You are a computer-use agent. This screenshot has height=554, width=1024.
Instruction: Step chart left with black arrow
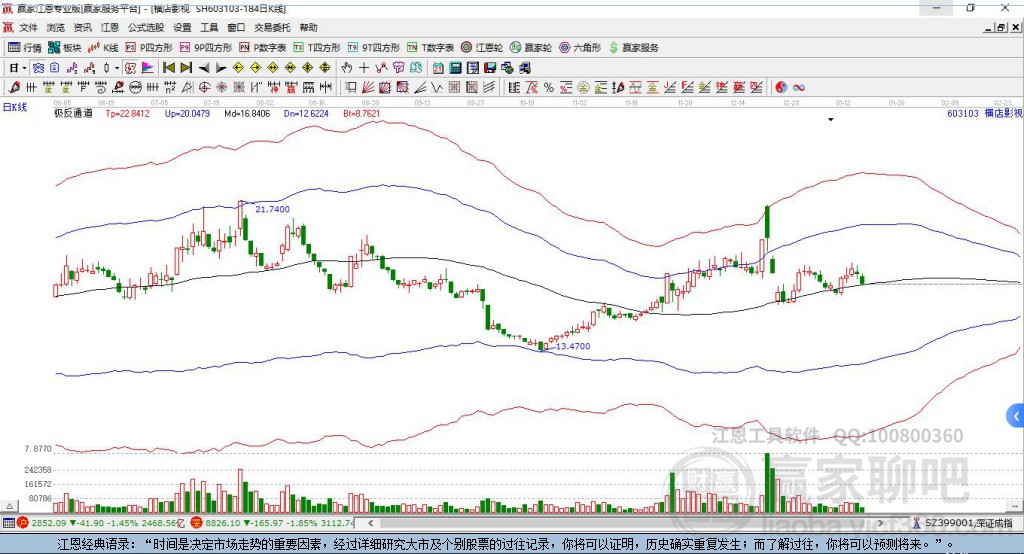coord(204,68)
